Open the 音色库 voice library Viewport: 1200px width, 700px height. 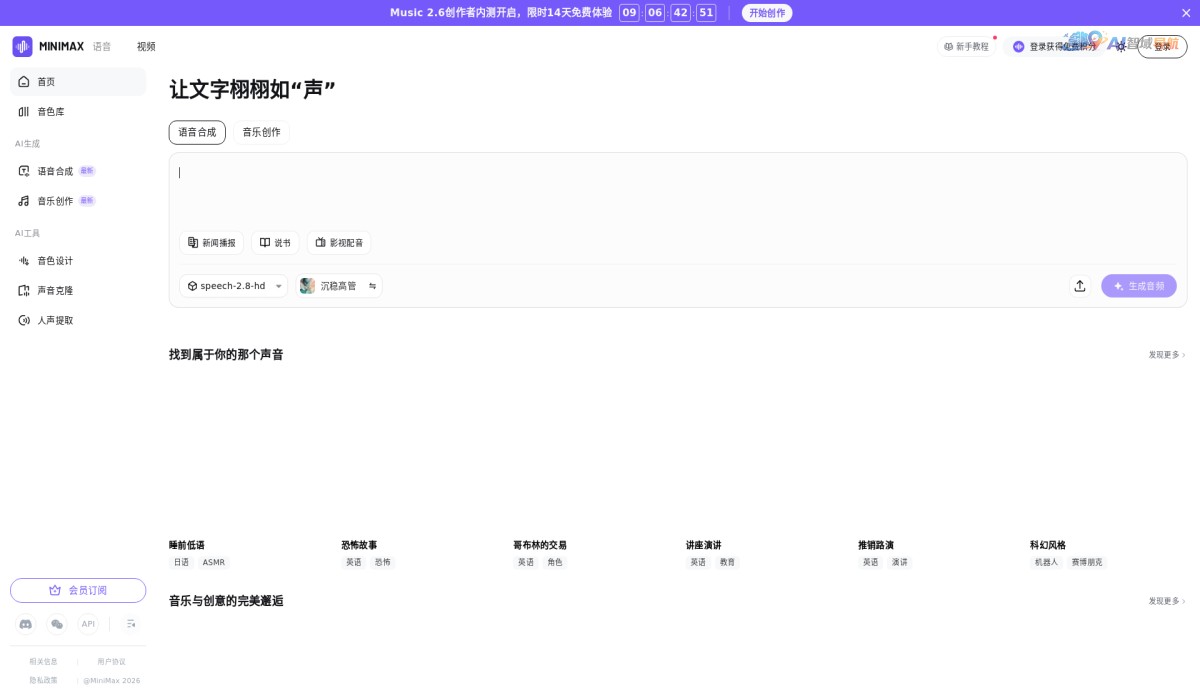coord(50,111)
